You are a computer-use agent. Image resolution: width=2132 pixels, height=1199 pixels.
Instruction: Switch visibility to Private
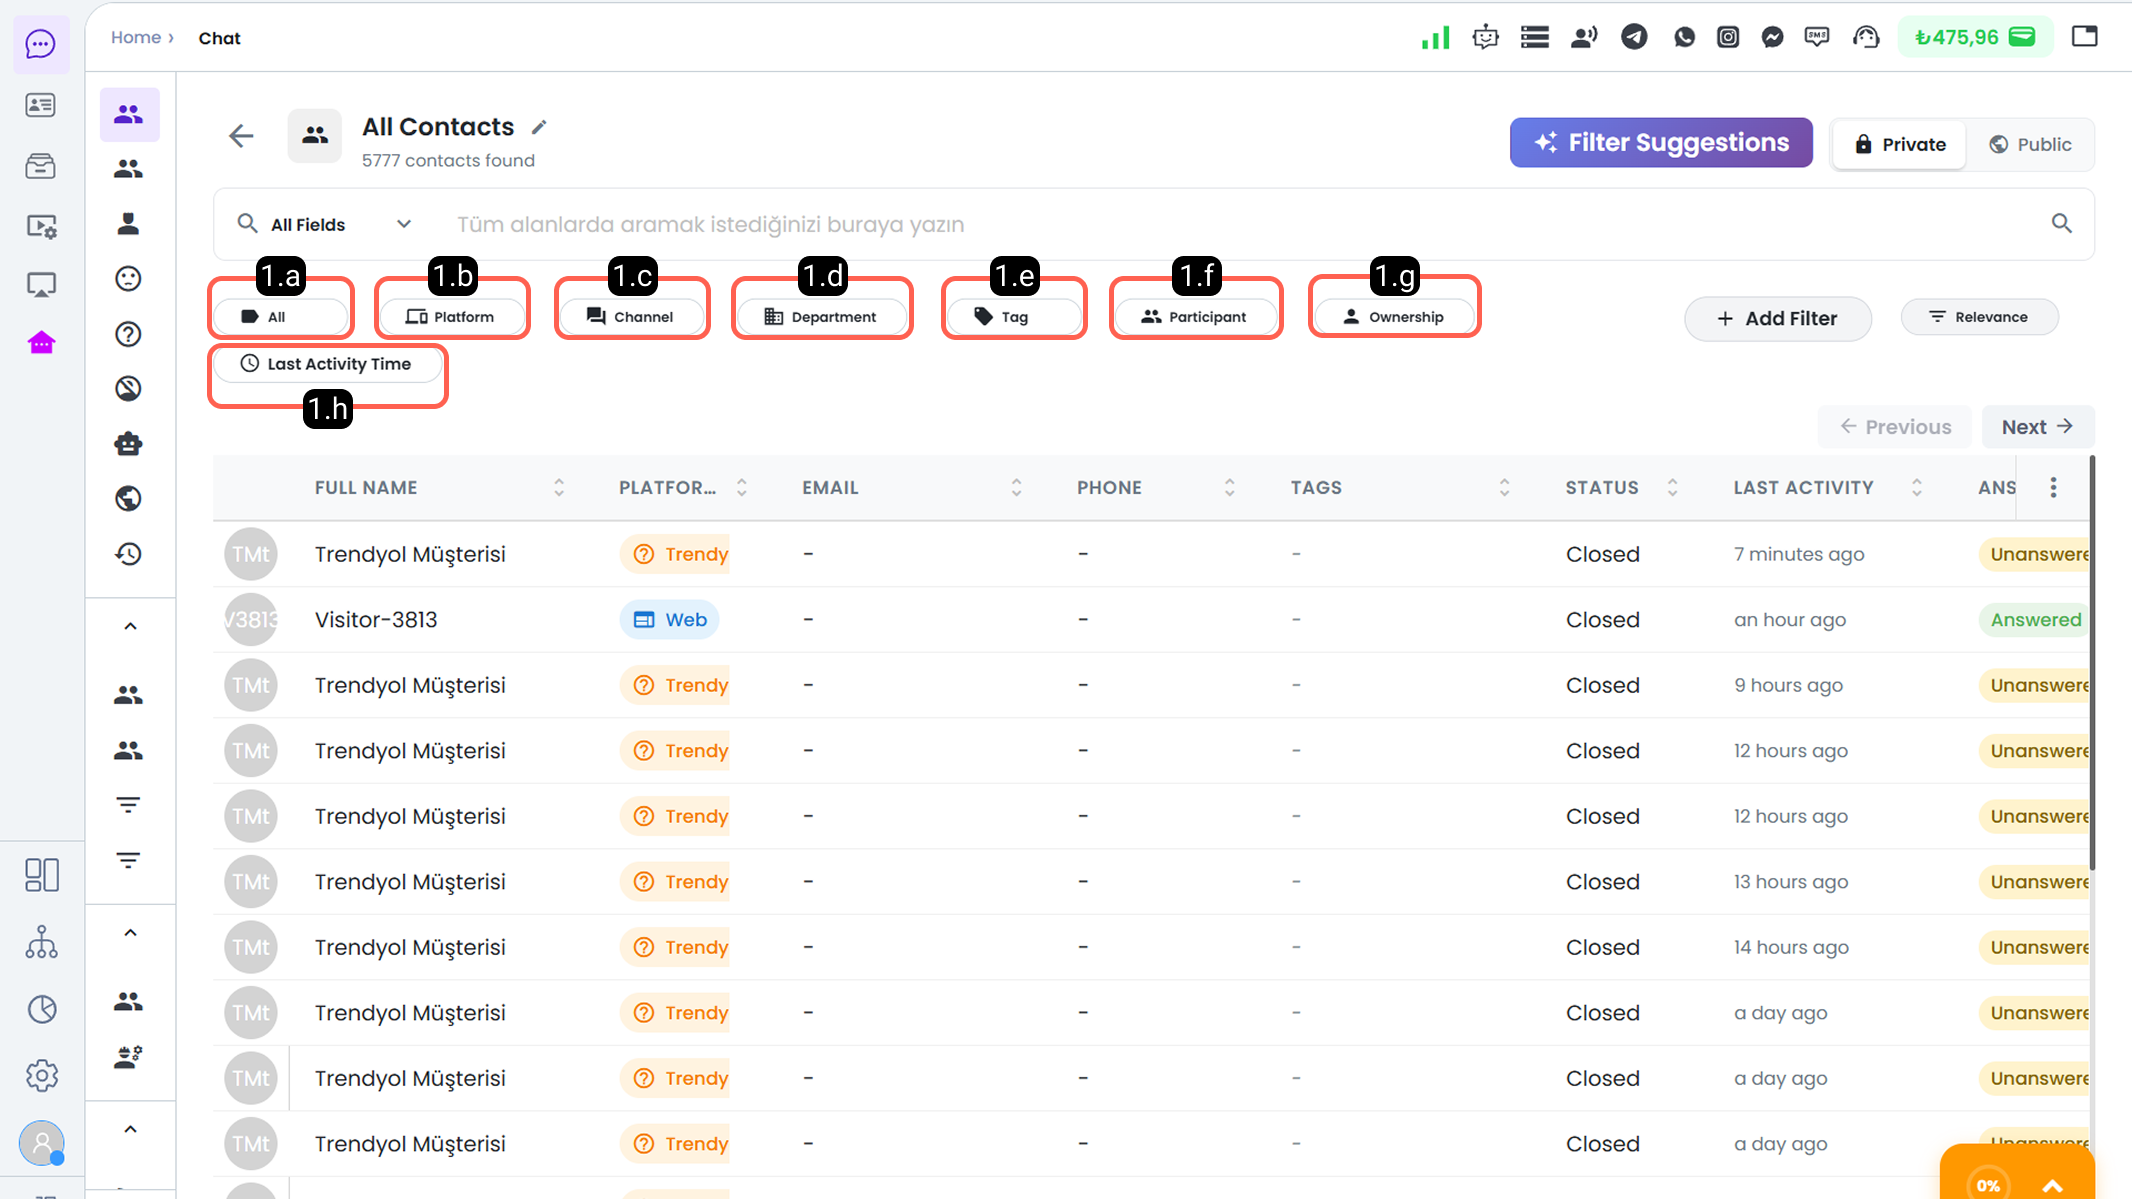click(x=1900, y=145)
